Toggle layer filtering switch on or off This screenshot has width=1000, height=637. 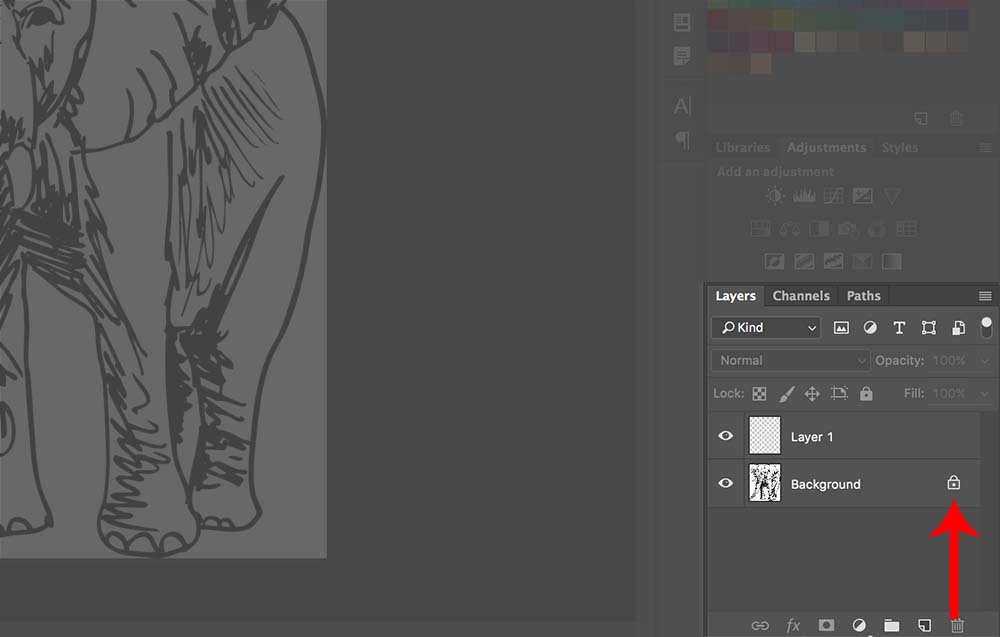click(986, 327)
